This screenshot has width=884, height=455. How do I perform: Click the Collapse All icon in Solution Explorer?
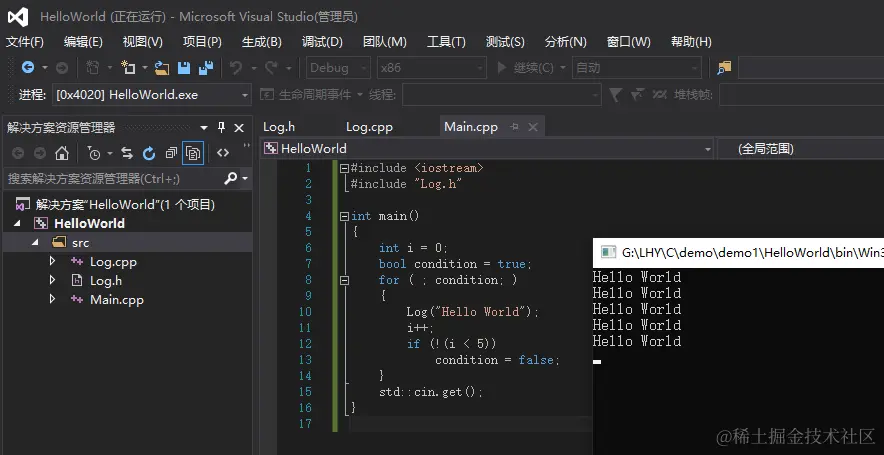coord(171,153)
